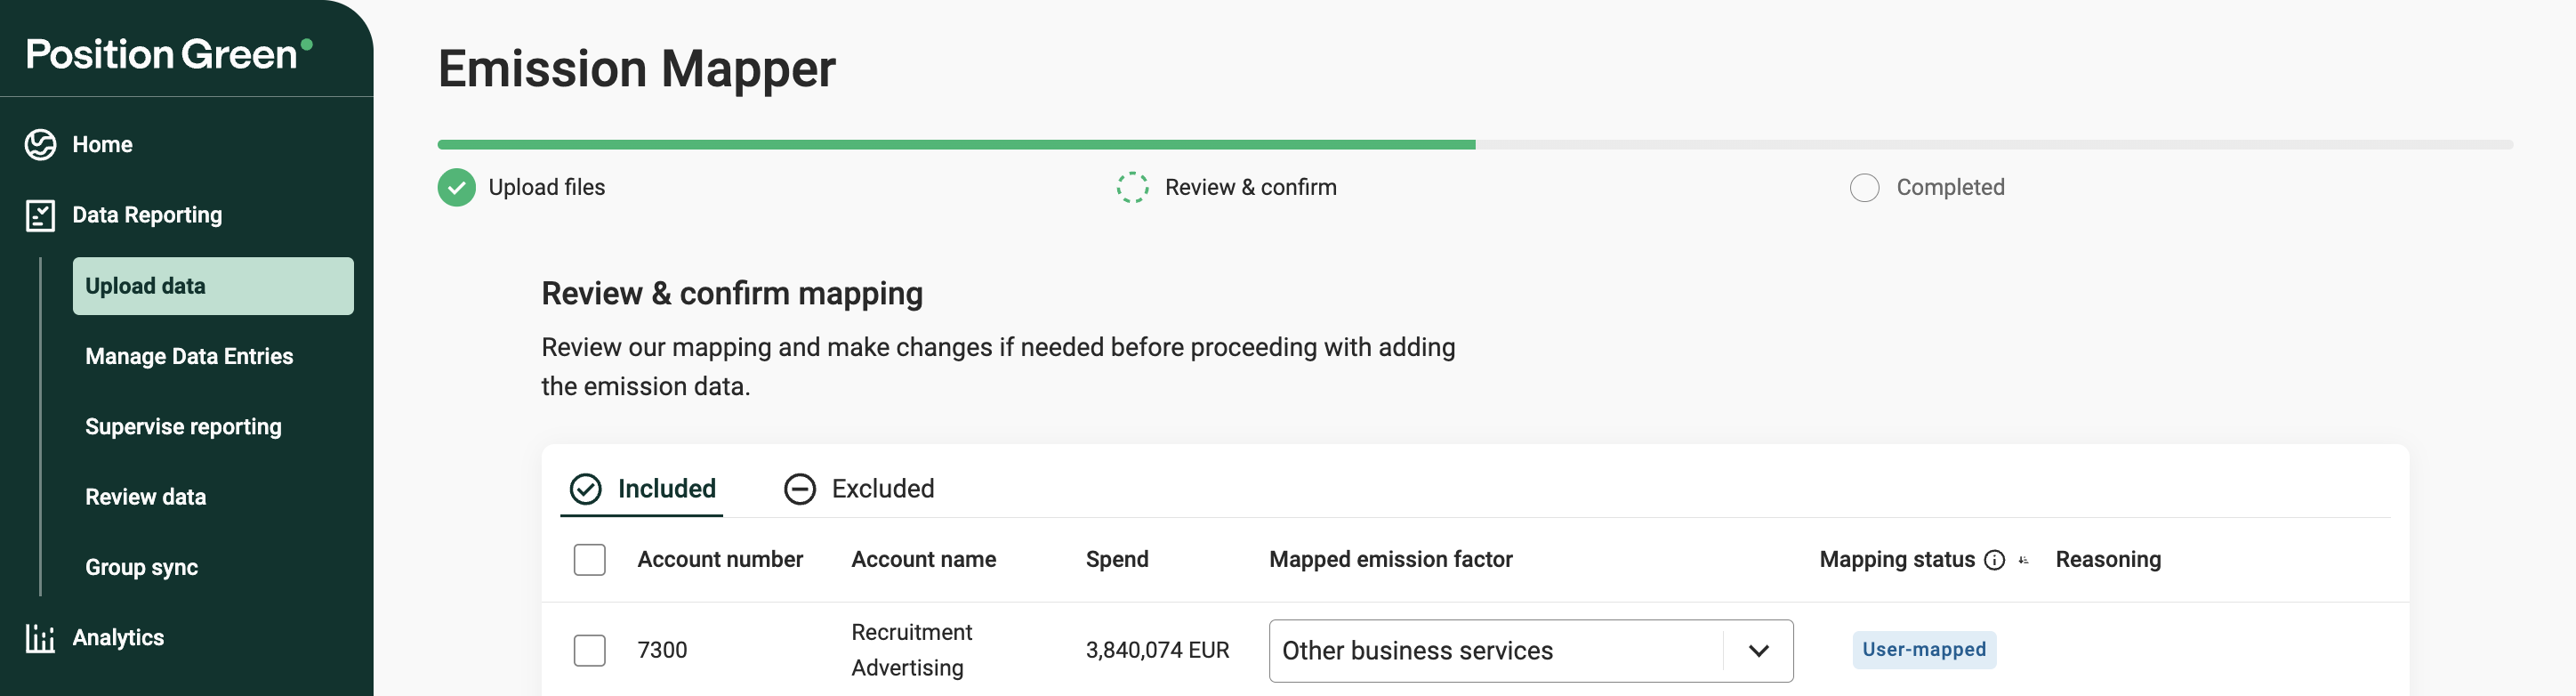The image size is (2576, 696).
Task: Expand emission factor list via chevron arrow
Action: (1759, 651)
